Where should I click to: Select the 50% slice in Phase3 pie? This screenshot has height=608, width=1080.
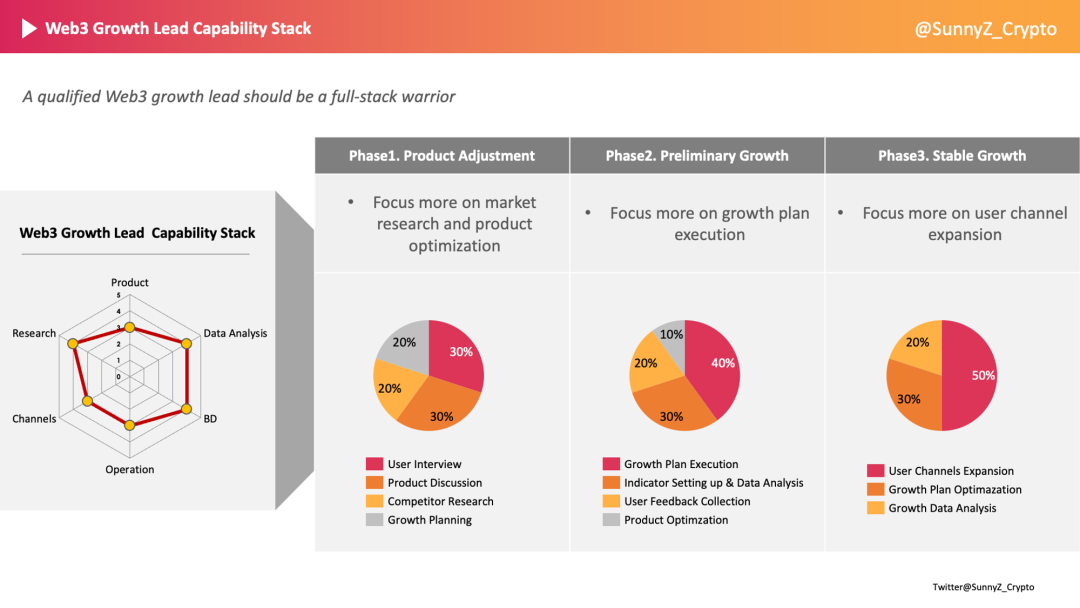[x=969, y=375]
